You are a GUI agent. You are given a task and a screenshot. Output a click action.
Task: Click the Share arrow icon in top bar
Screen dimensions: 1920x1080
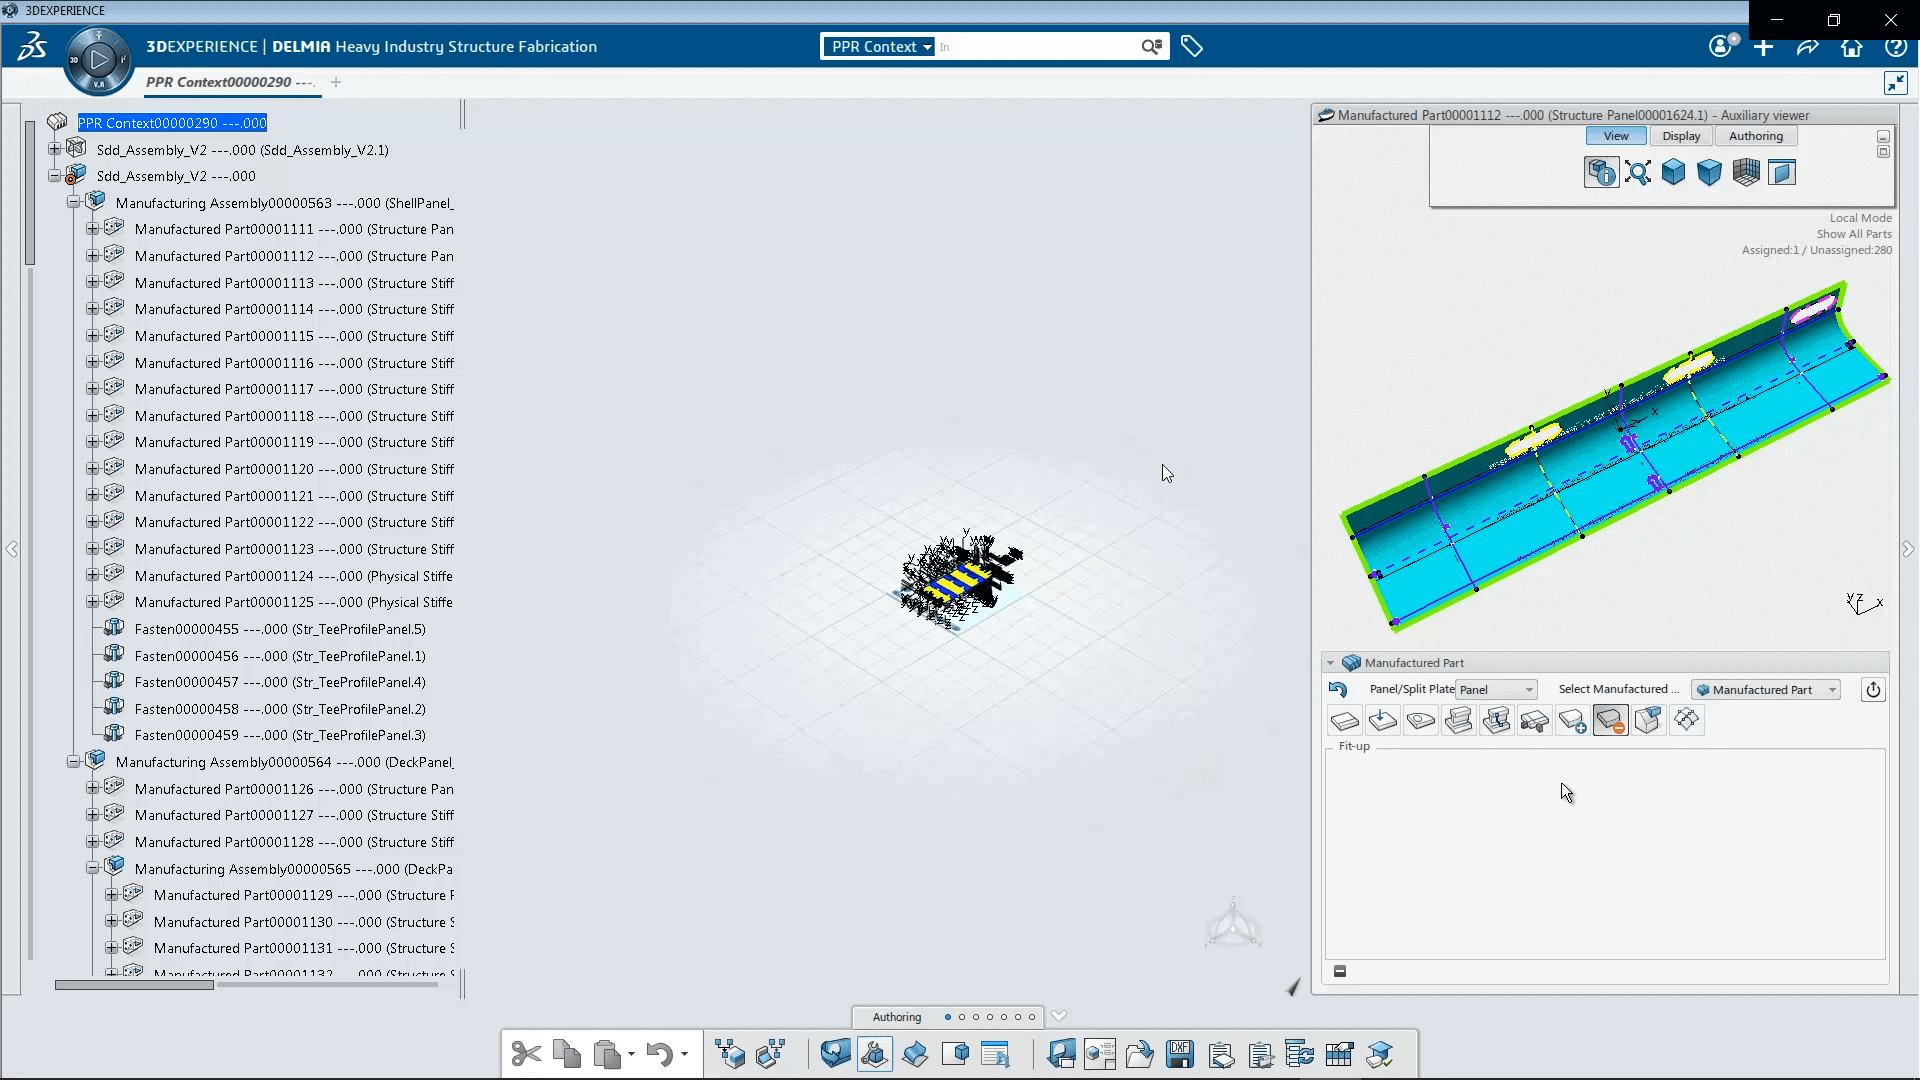1807,47
